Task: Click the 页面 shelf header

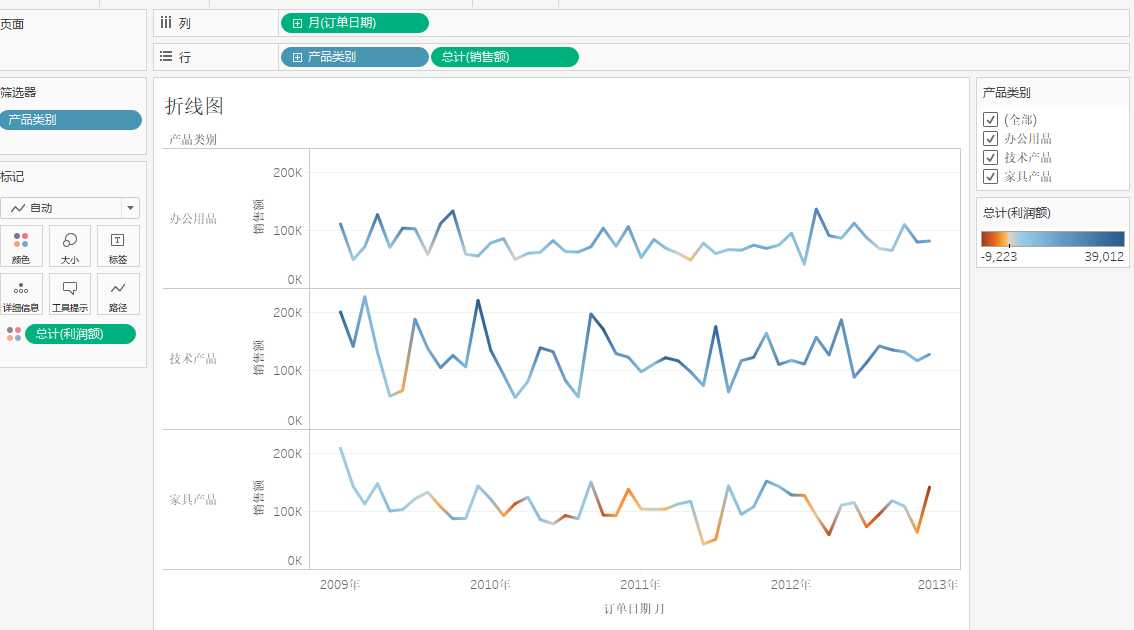Action: pyautogui.click(x=12, y=24)
